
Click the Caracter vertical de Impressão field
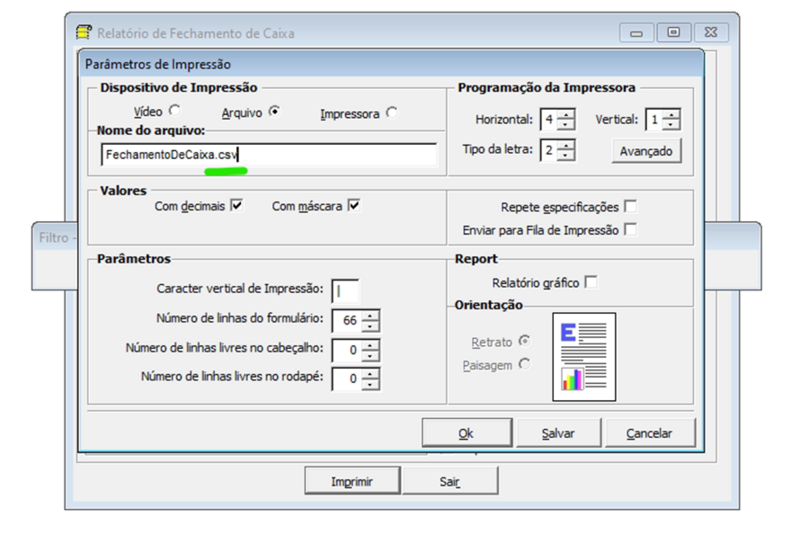tap(345, 291)
